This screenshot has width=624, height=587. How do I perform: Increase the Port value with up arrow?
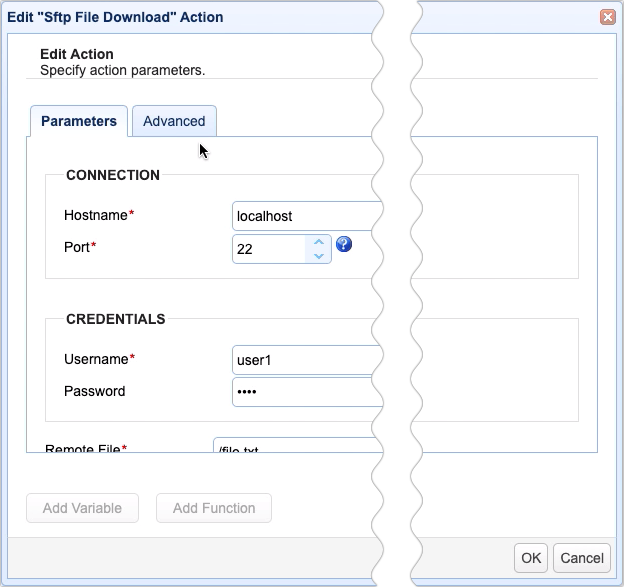318,241
